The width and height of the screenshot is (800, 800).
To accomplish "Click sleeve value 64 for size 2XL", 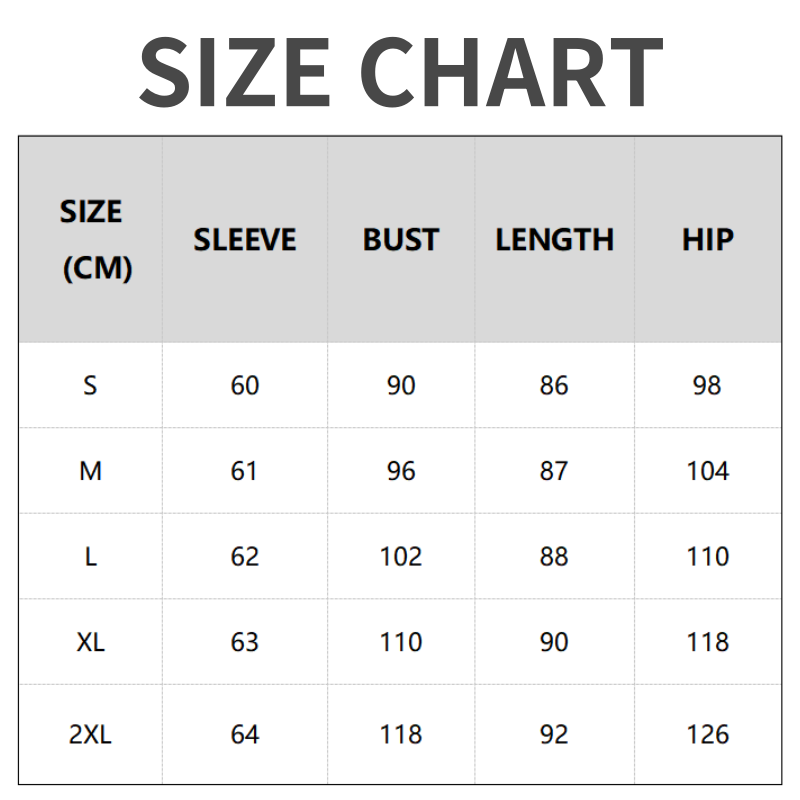I will [245, 735].
